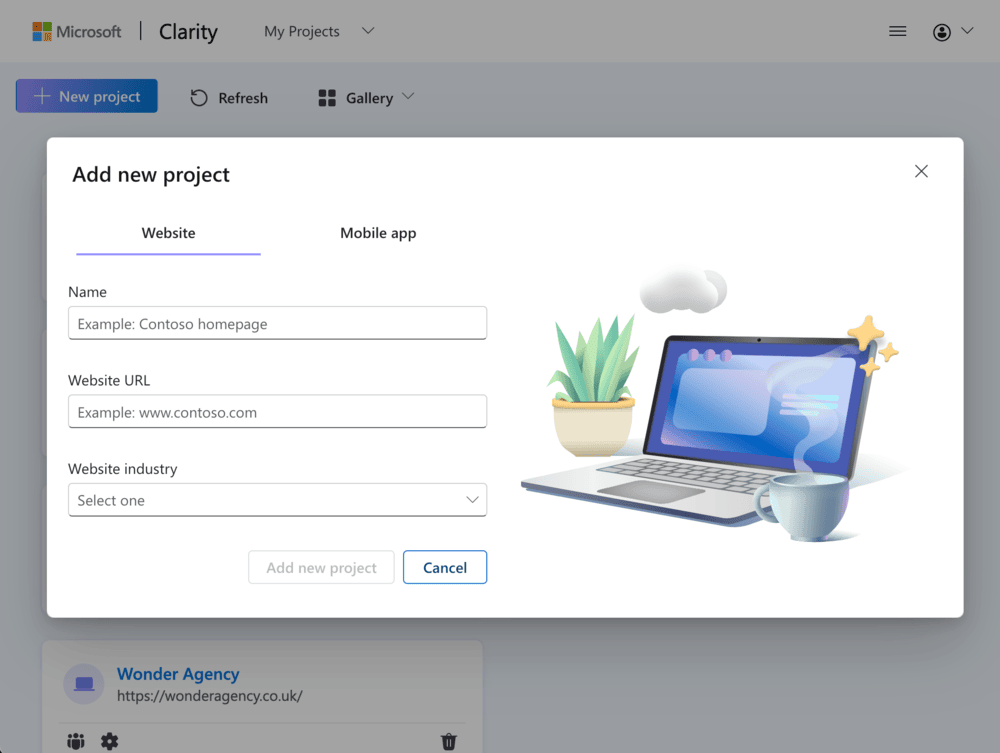The height and width of the screenshot is (753, 1000).
Task: Click the Wonder Agency project laptop icon
Action: click(x=84, y=684)
